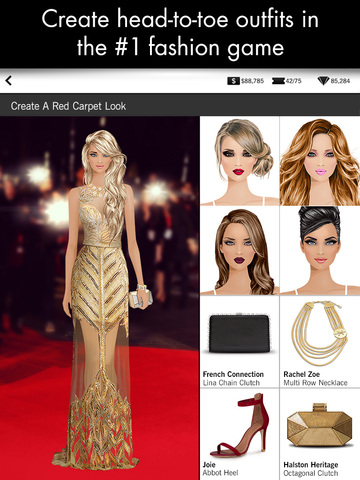360x480 pixels.
Task: Tap the 'Abbot Heel' label
Action: pyautogui.click(x=220, y=473)
